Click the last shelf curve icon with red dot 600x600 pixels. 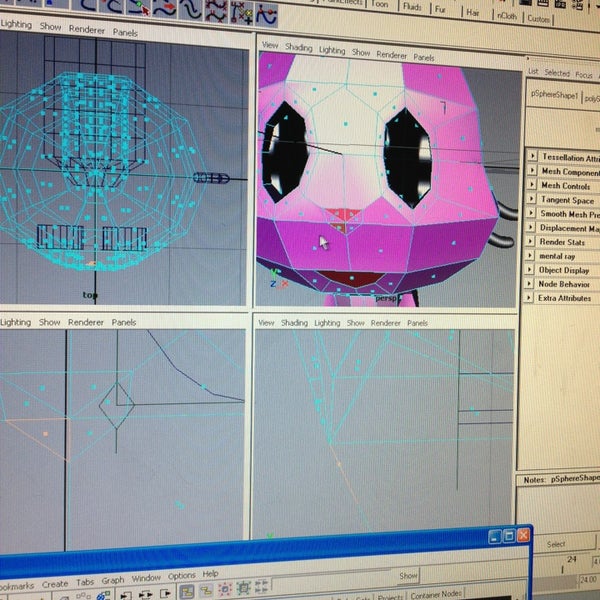266,15
